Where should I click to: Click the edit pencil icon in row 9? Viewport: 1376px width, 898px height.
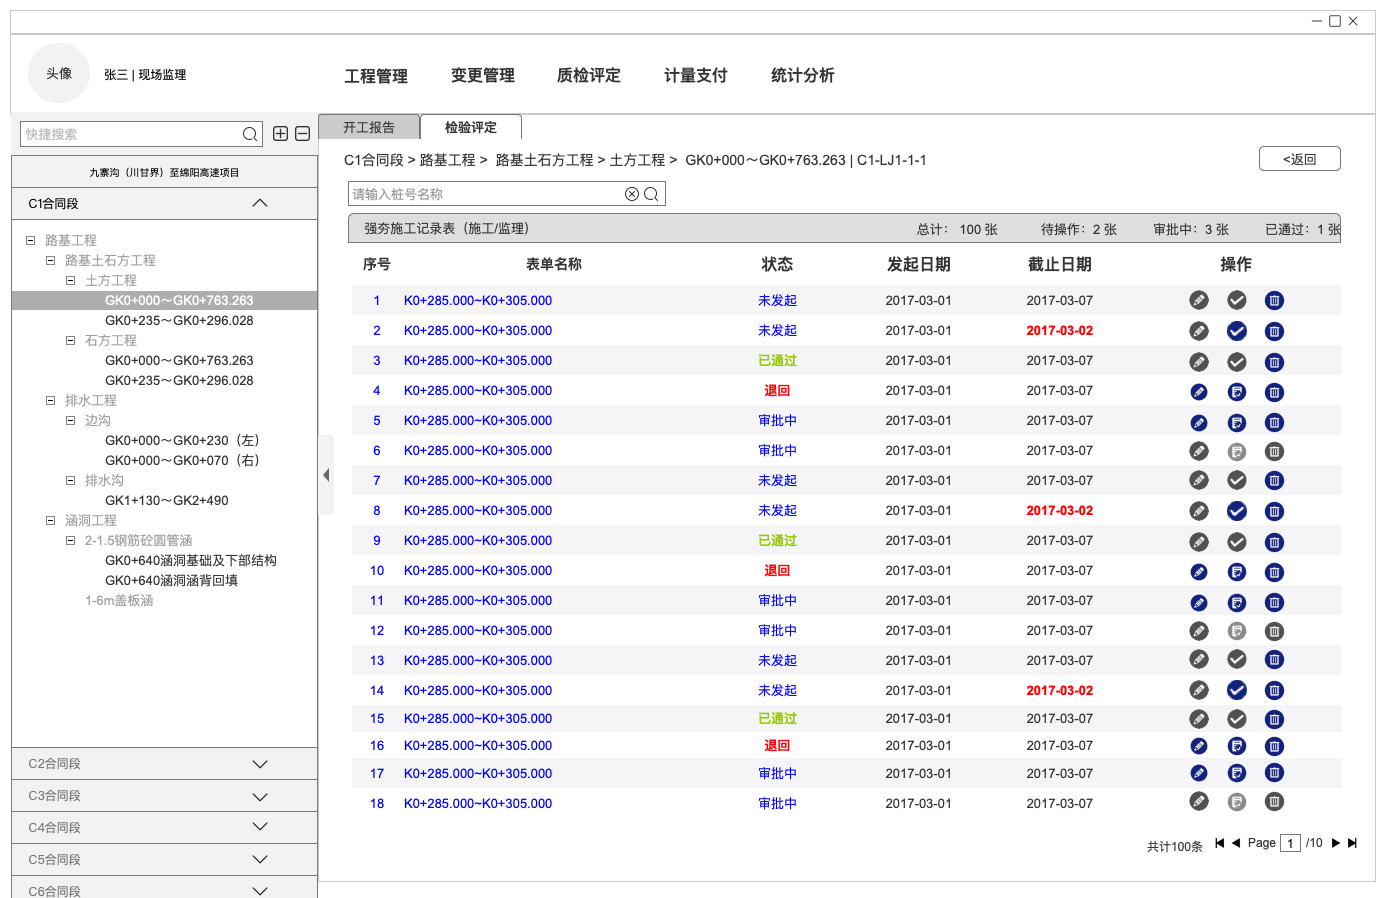click(1199, 542)
